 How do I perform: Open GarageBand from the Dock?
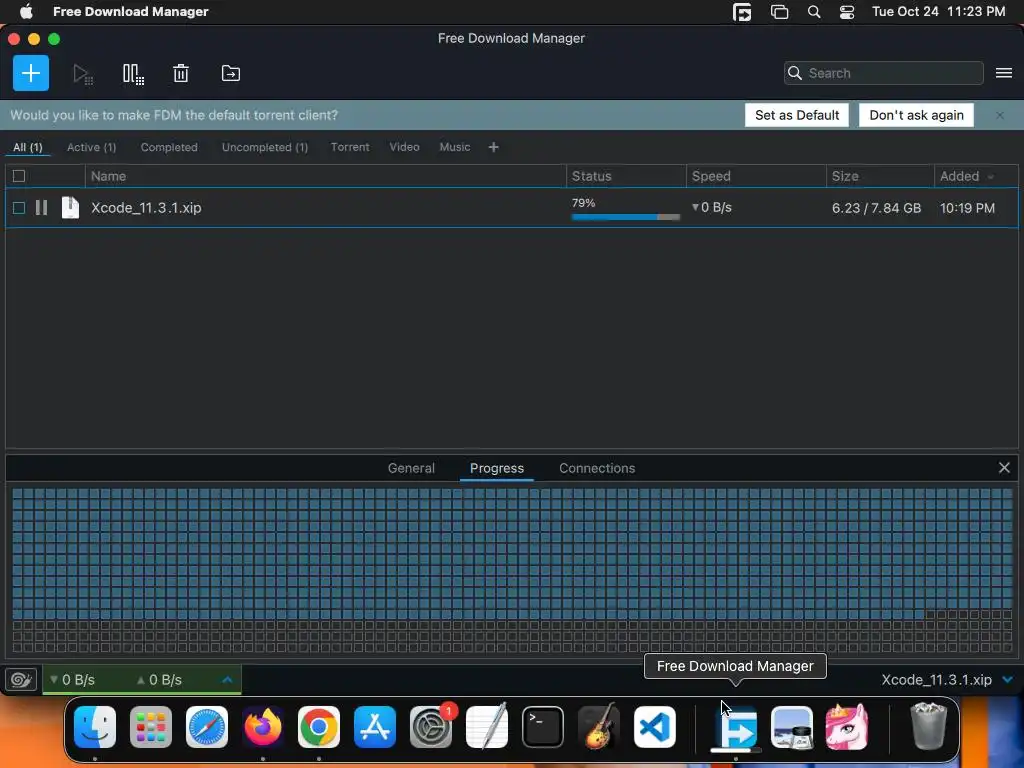(599, 727)
